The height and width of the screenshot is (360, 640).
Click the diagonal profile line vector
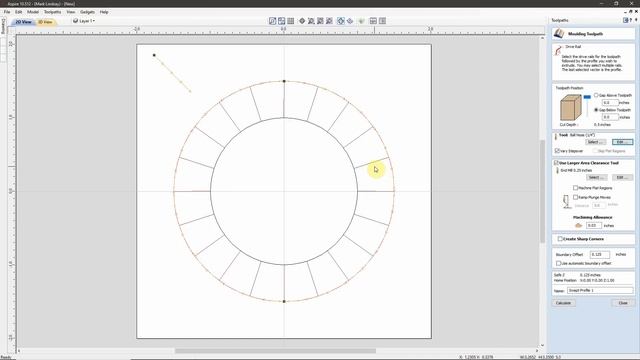click(x=172, y=73)
